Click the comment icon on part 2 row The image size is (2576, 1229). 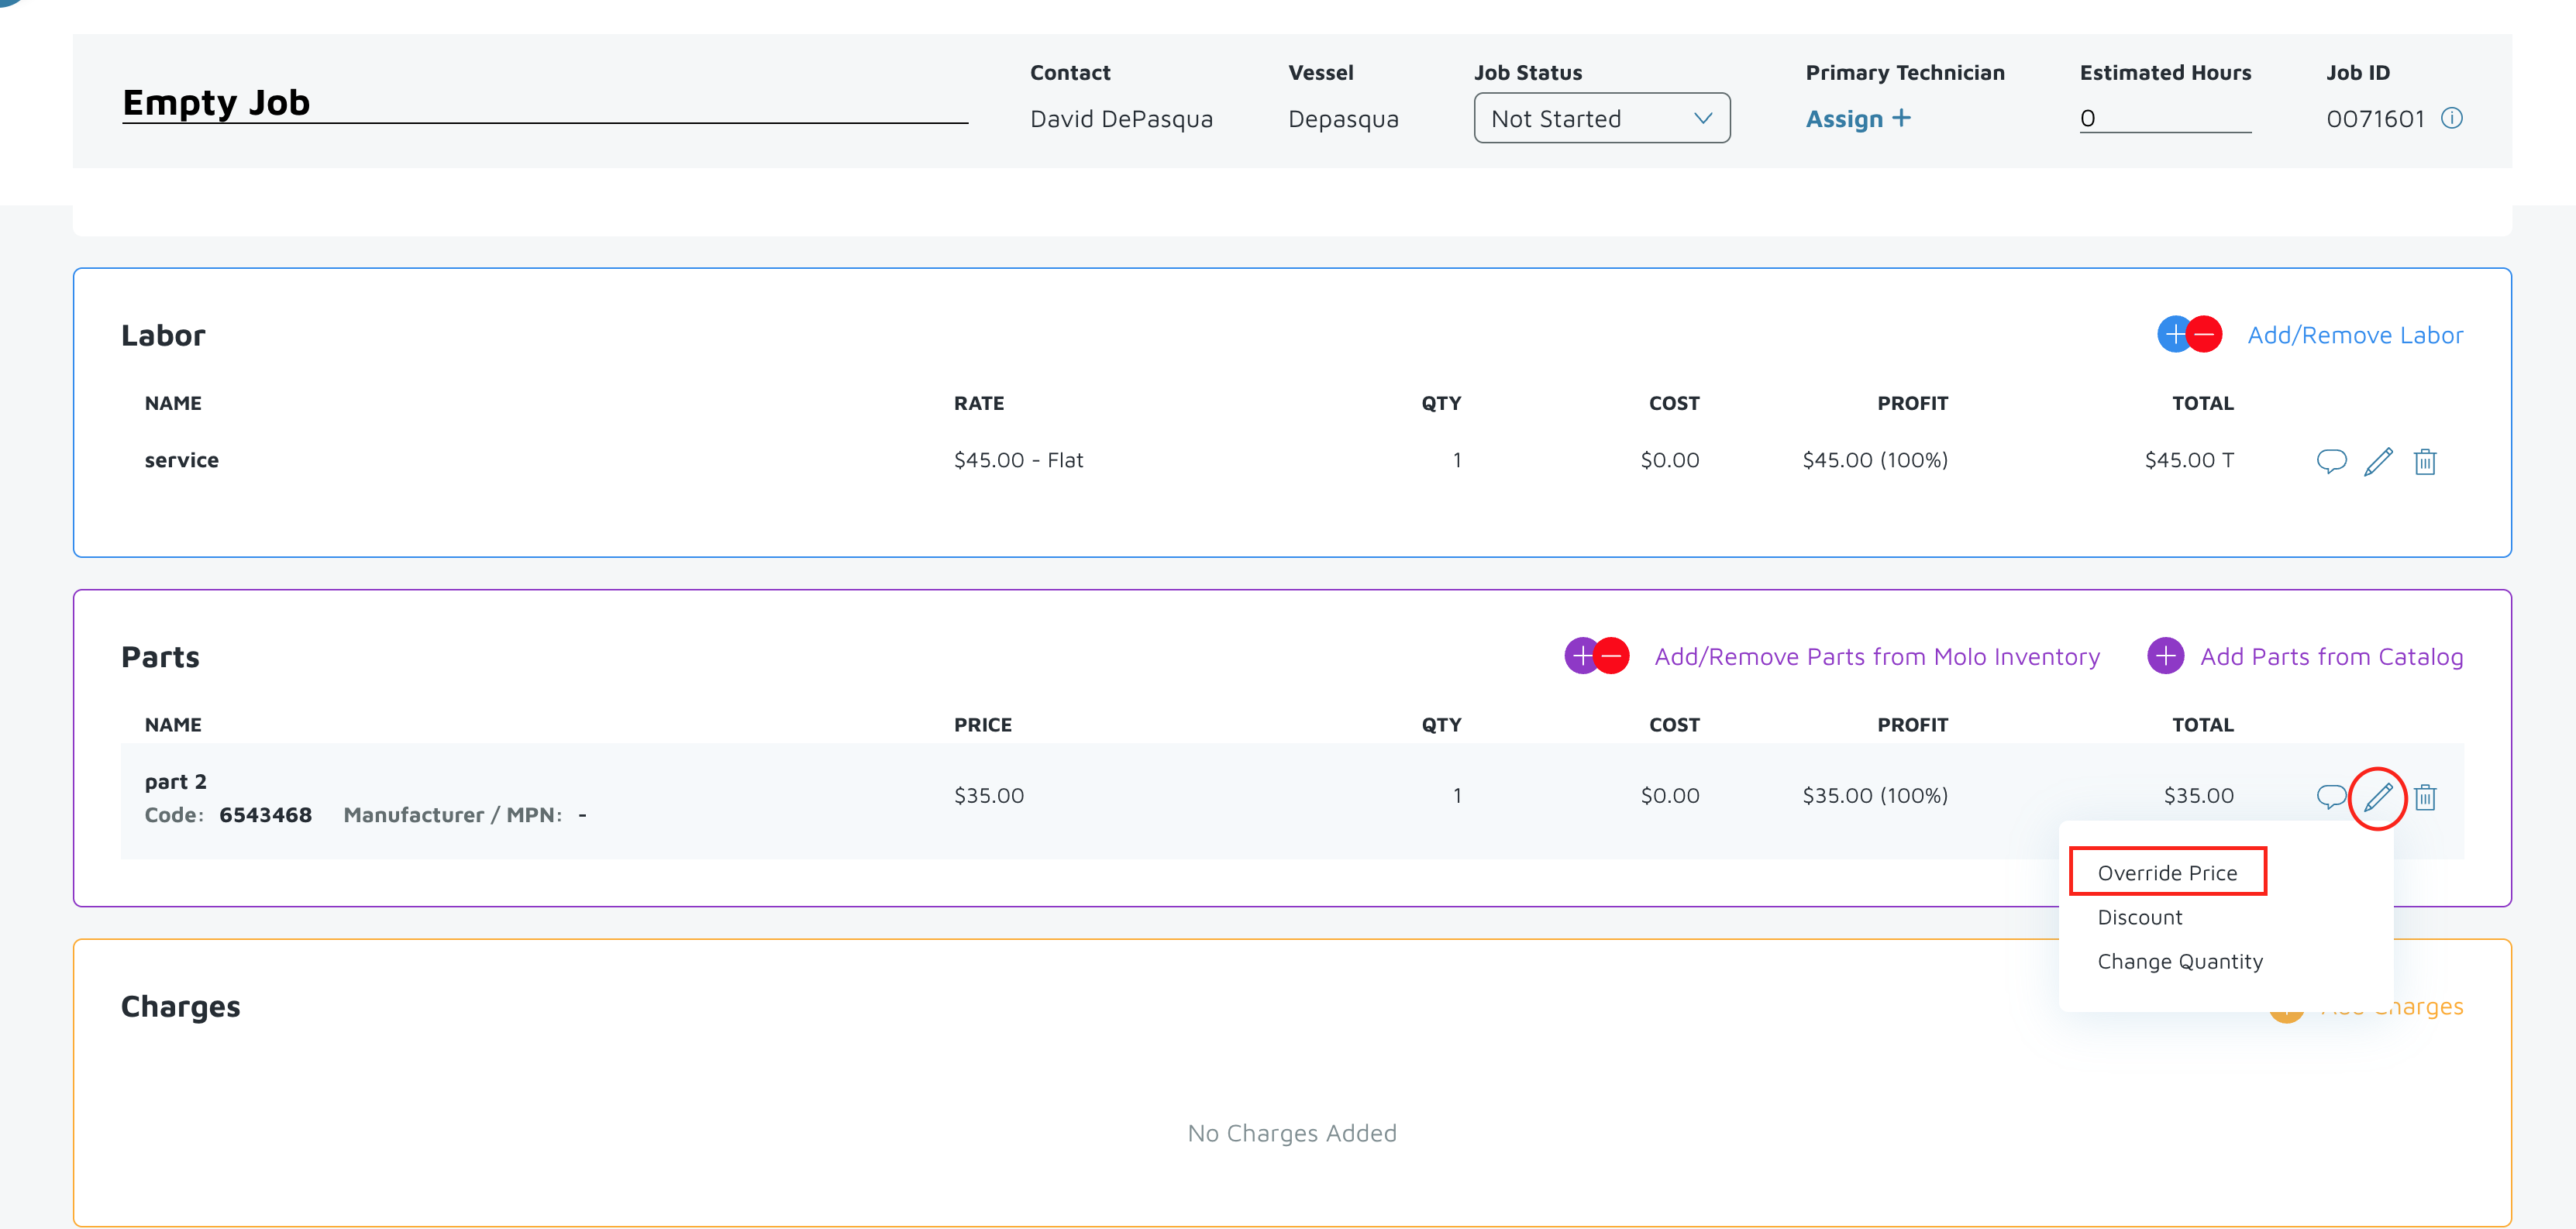point(2330,796)
